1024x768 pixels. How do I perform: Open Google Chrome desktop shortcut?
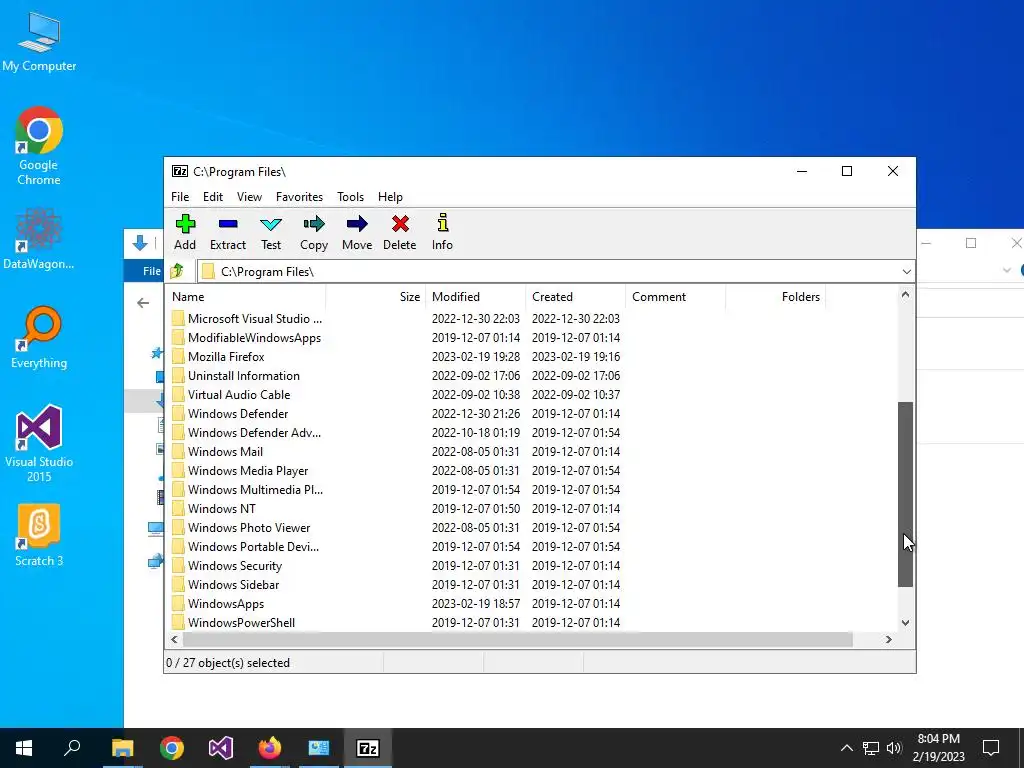point(39,146)
